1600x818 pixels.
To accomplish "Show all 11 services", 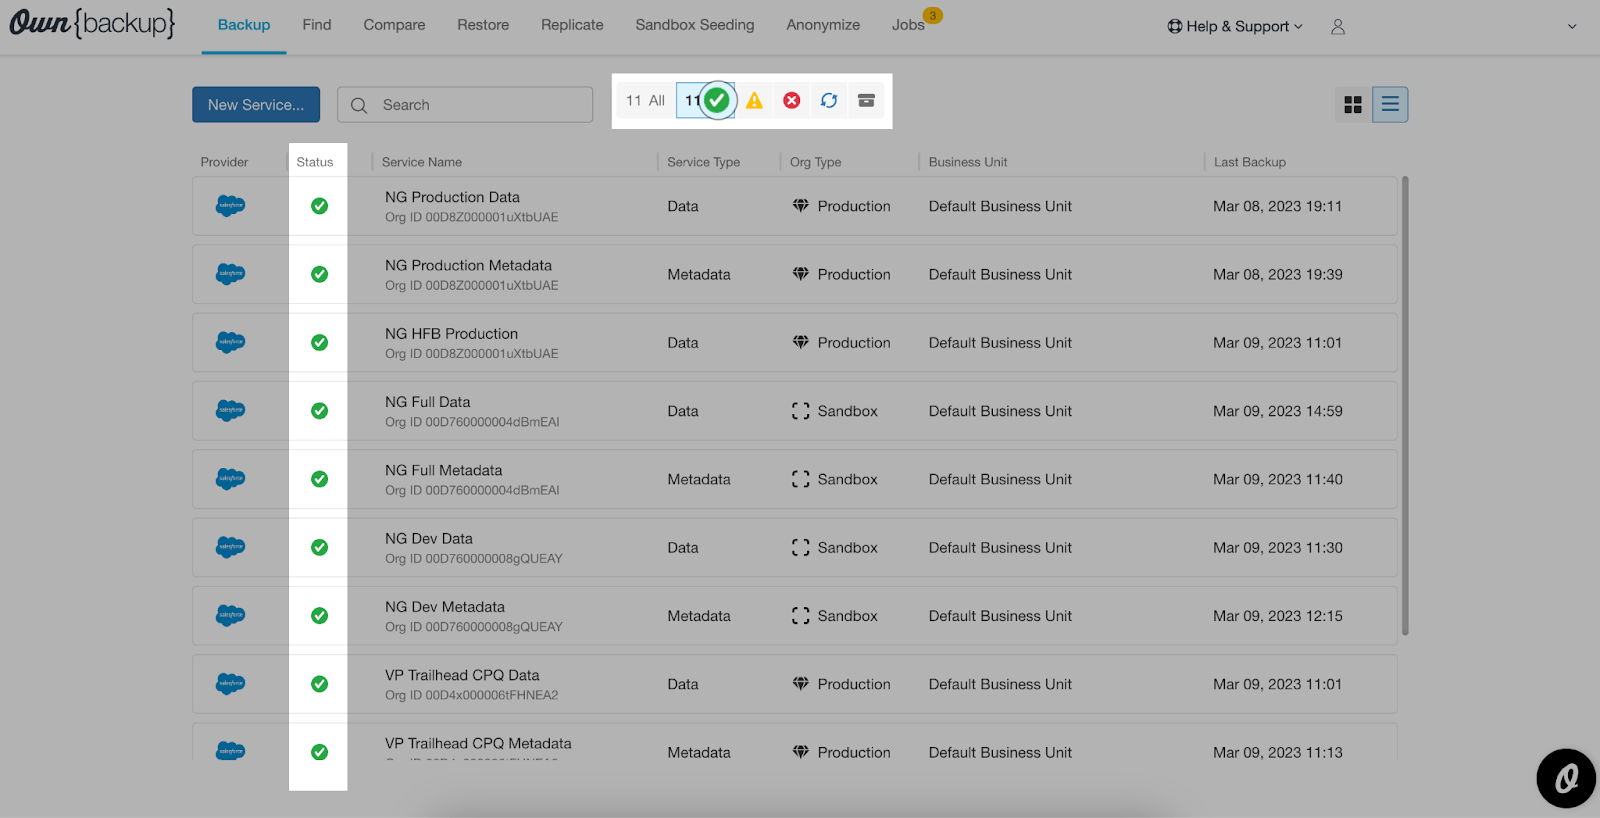I will pyautogui.click(x=645, y=101).
